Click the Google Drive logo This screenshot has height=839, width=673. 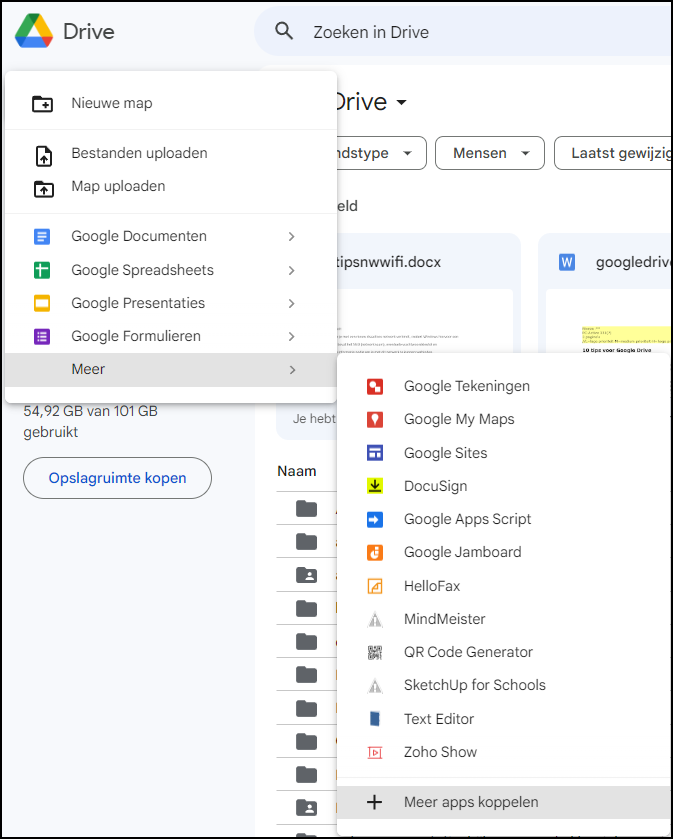coord(34,31)
